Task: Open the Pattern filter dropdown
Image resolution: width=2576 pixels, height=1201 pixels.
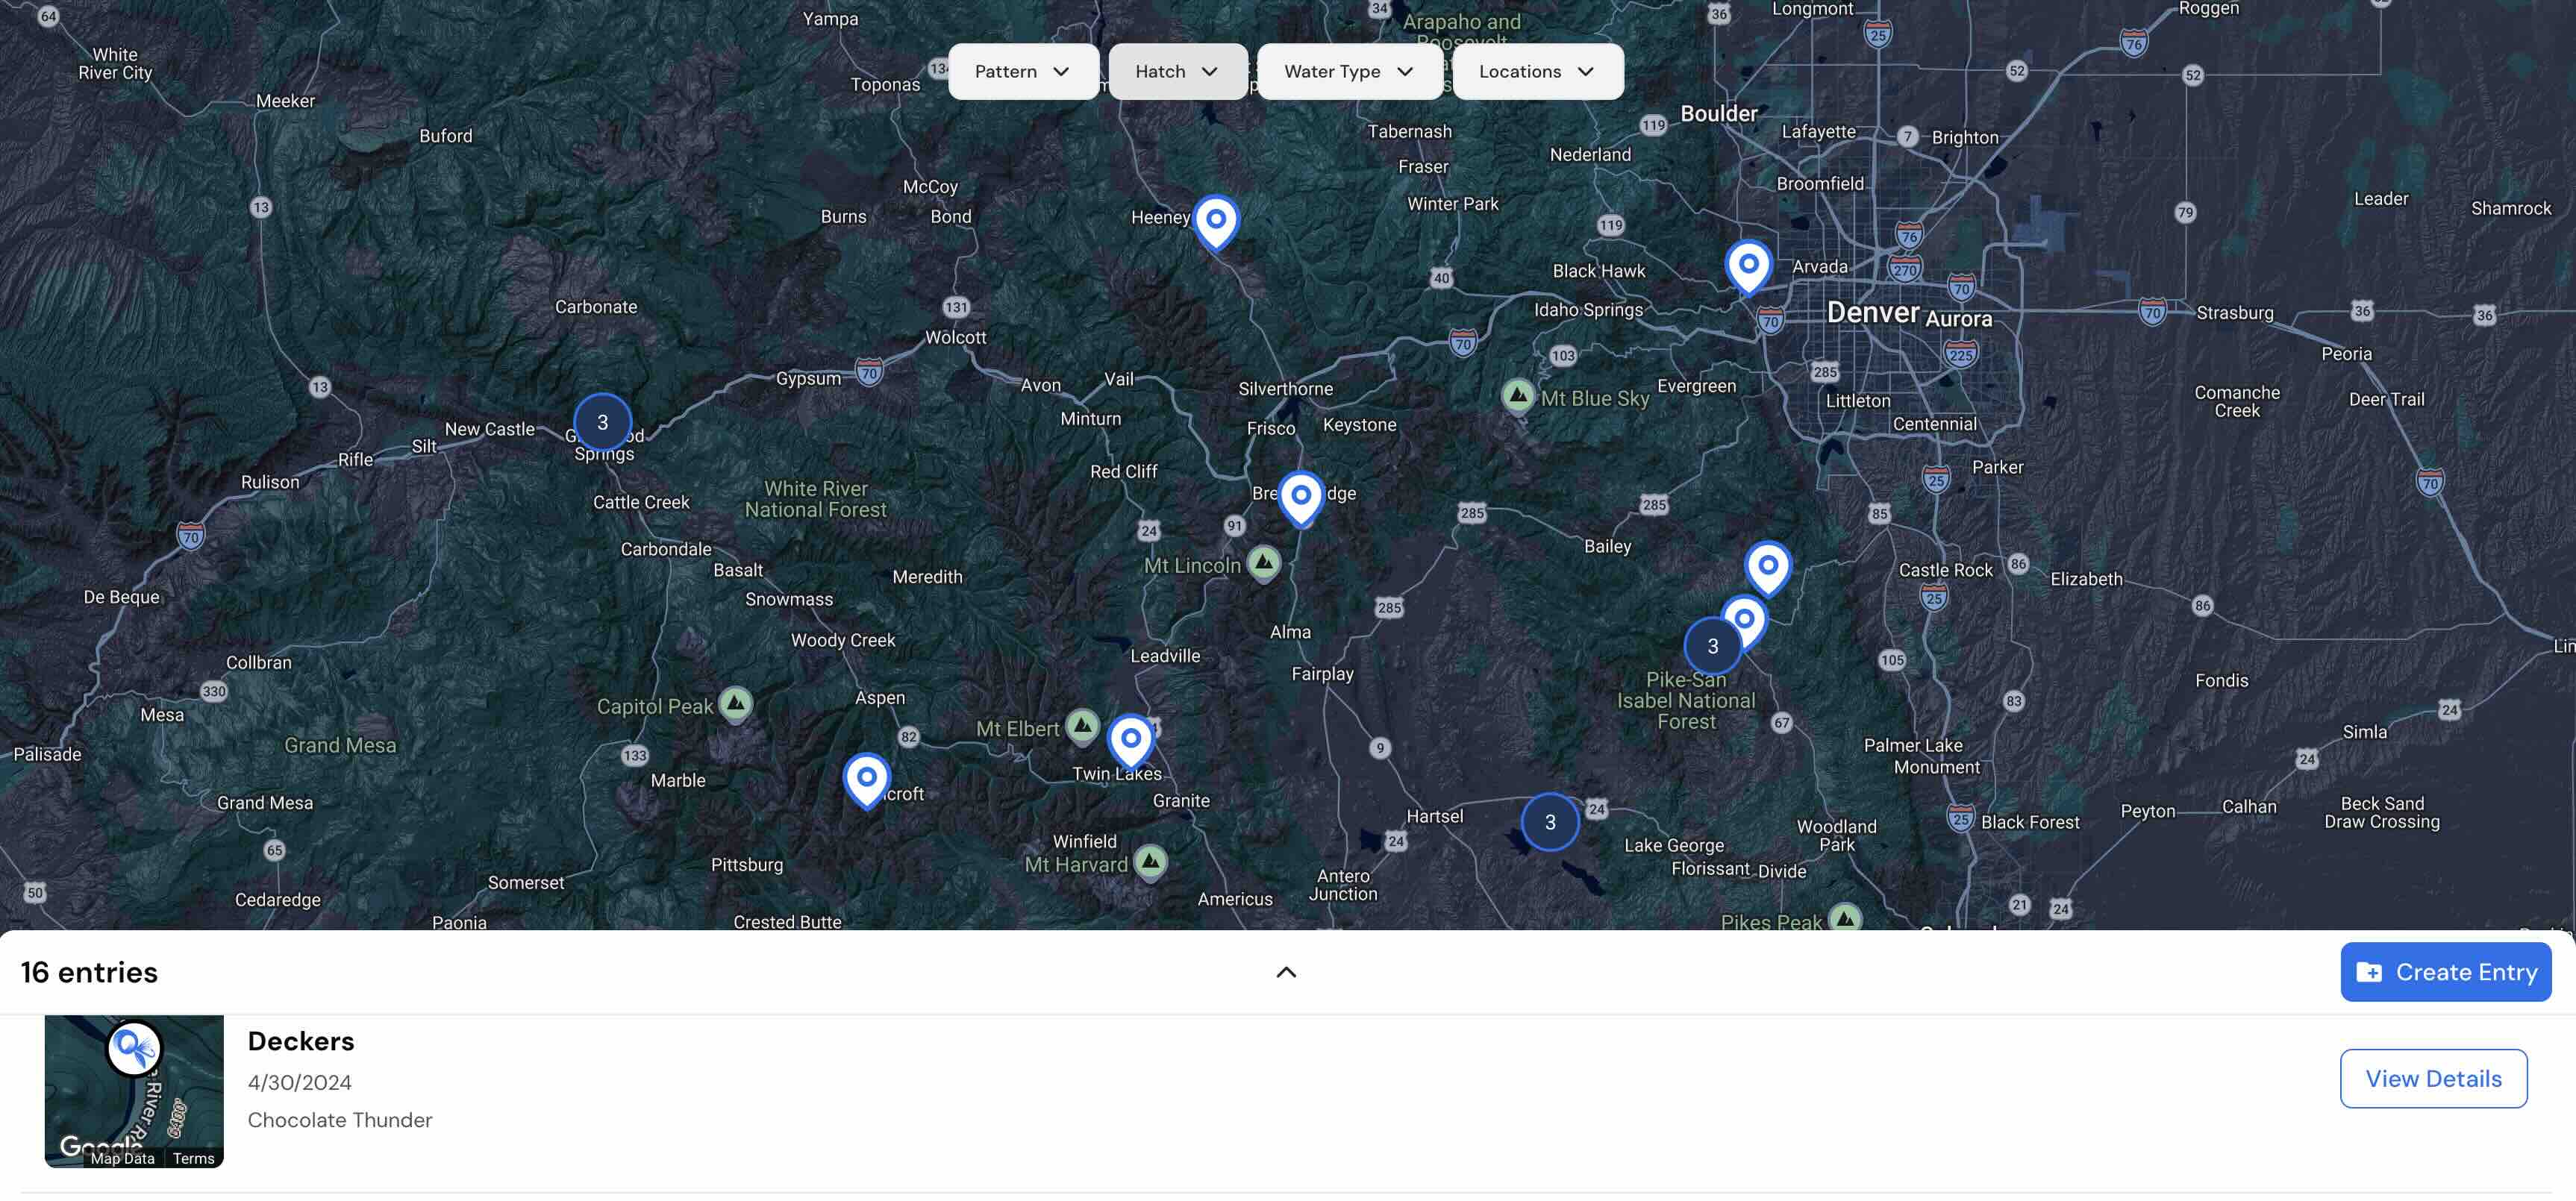Action: [1023, 71]
